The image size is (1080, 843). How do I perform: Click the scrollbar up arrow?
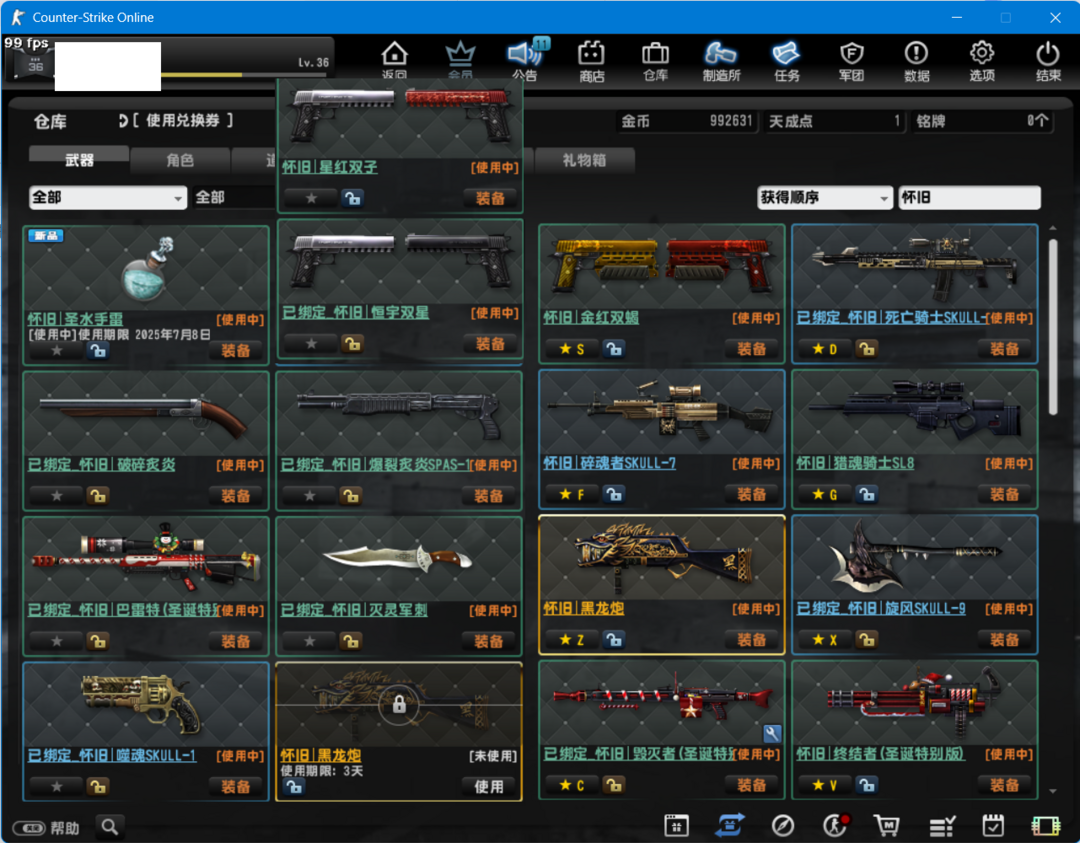[1052, 228]
